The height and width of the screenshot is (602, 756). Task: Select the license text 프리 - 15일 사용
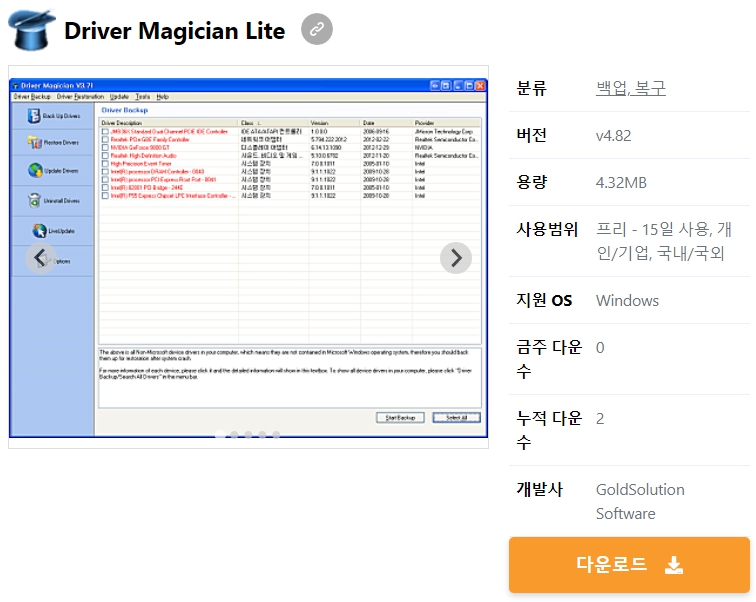pyautogui.click(x=652, y=229)
